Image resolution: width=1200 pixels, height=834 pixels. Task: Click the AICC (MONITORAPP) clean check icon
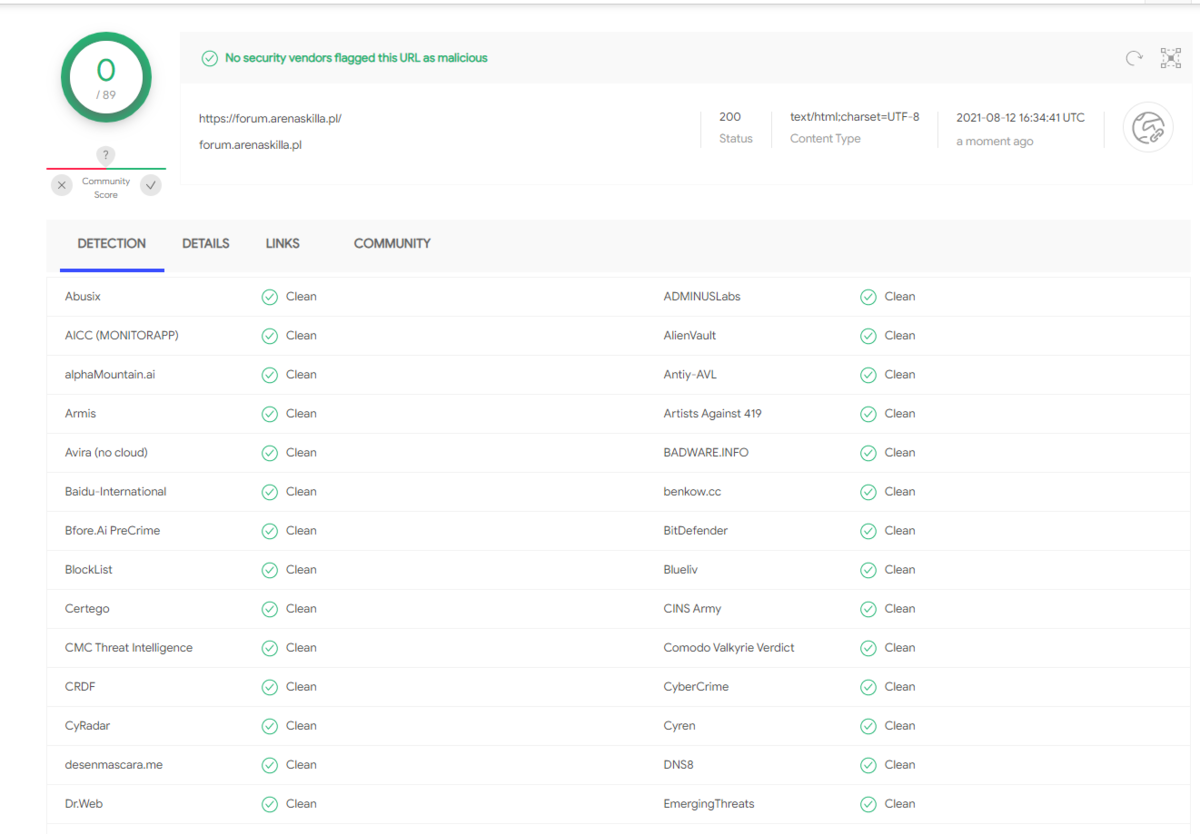(270, 336)
